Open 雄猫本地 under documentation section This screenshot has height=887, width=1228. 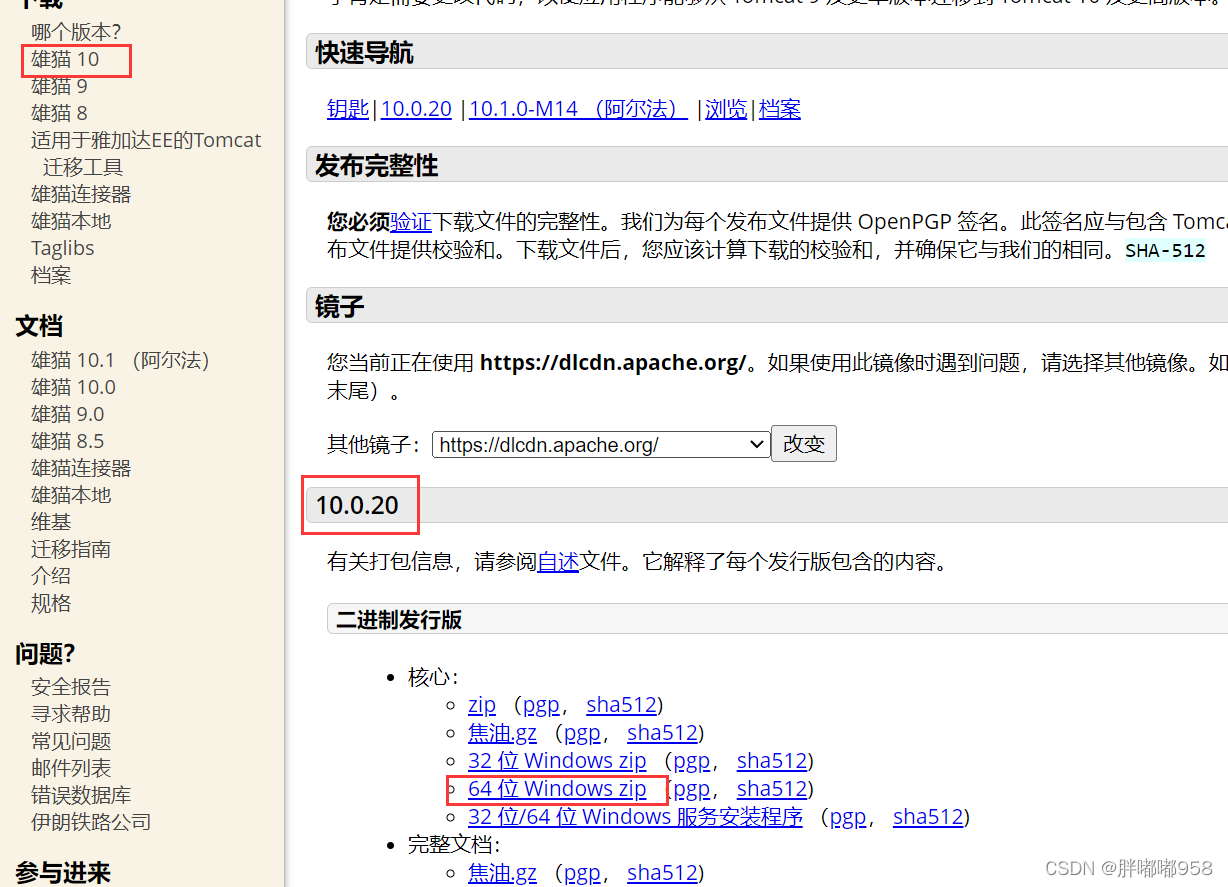pos(71,495)
